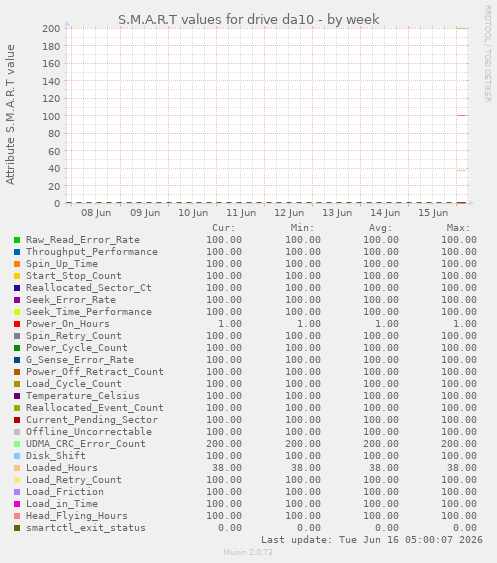Click the Cur: column header
Screen dimensions: 497x563
(x=223, y=228)
